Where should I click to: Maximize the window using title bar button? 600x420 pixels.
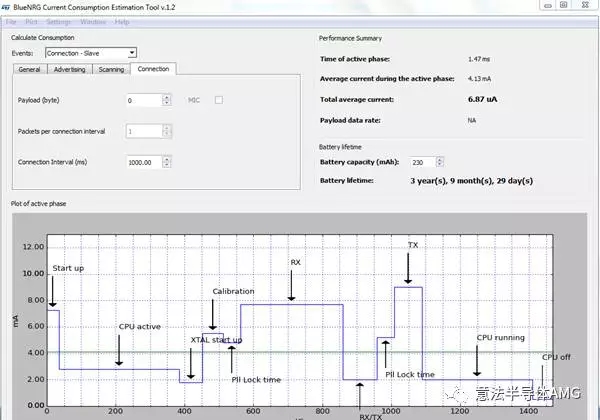(564, 5)
